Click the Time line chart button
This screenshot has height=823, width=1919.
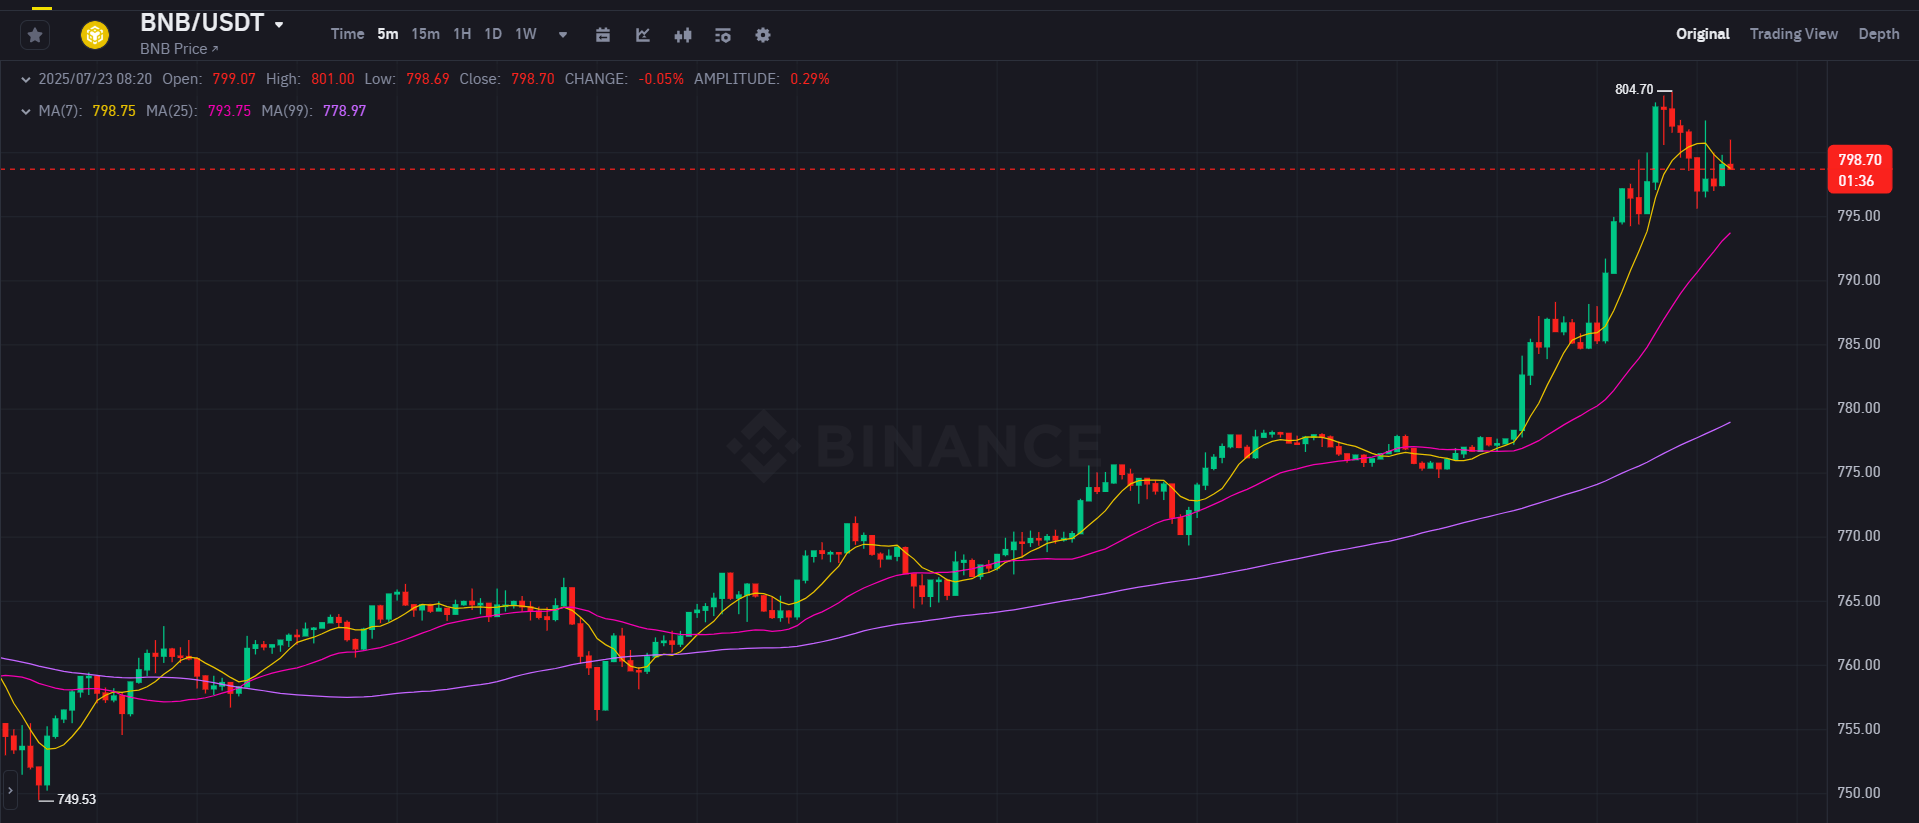tap(347, 34)
